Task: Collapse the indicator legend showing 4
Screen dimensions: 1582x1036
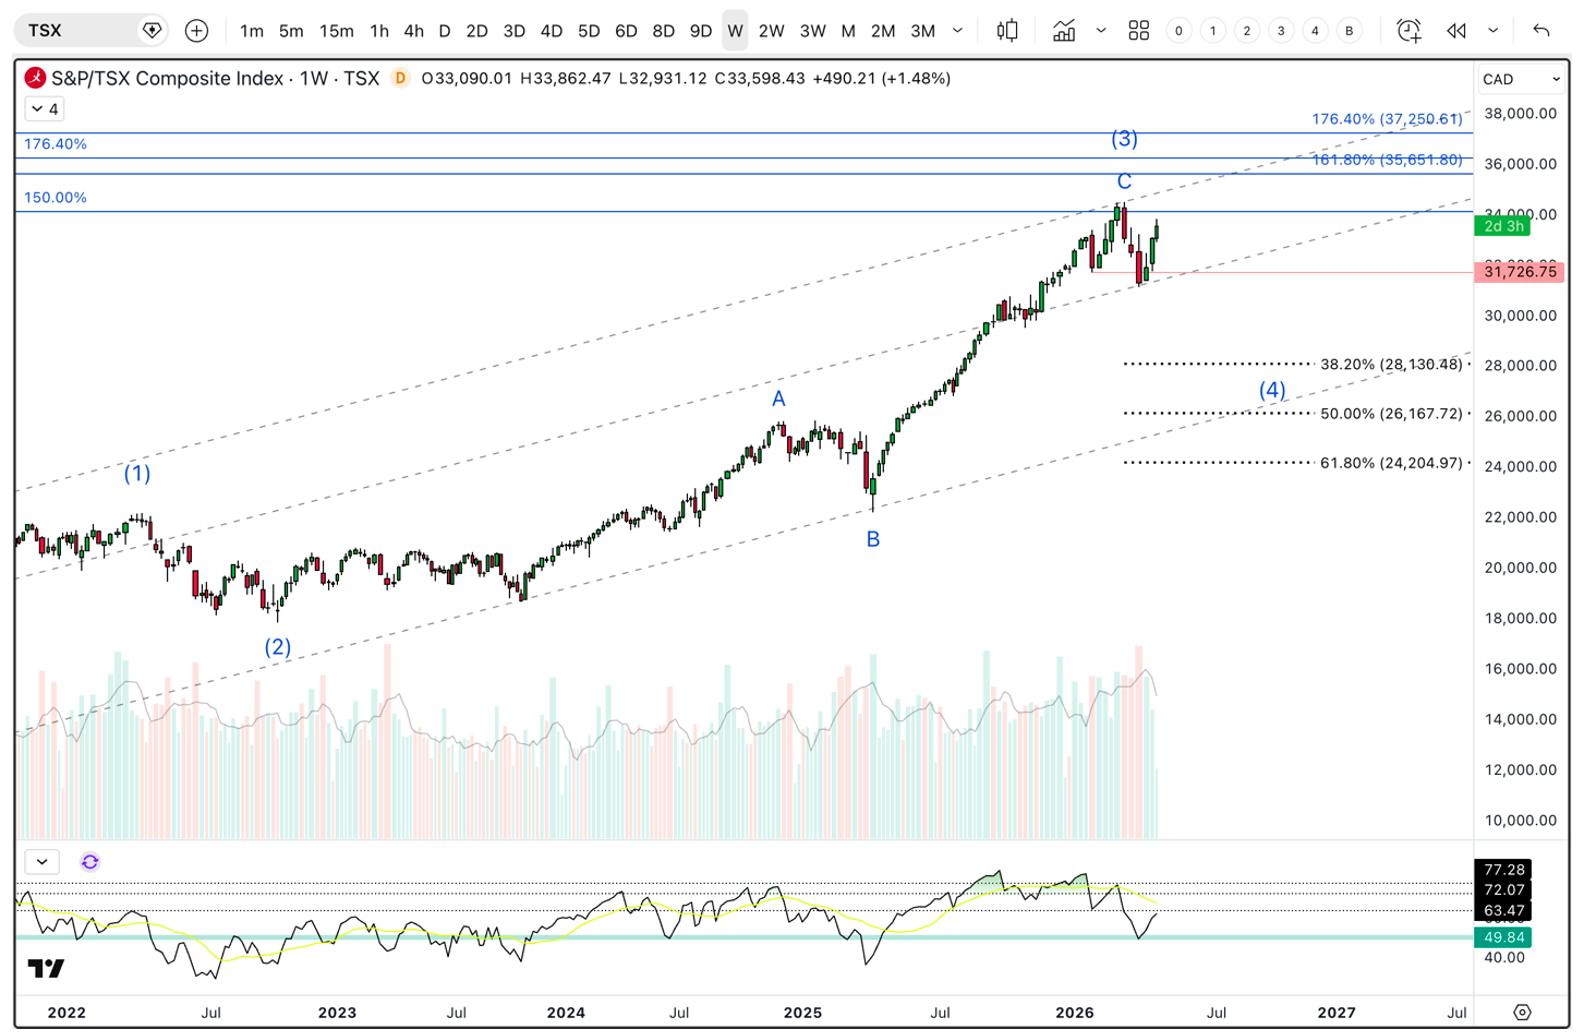Action: coord(44,109)
